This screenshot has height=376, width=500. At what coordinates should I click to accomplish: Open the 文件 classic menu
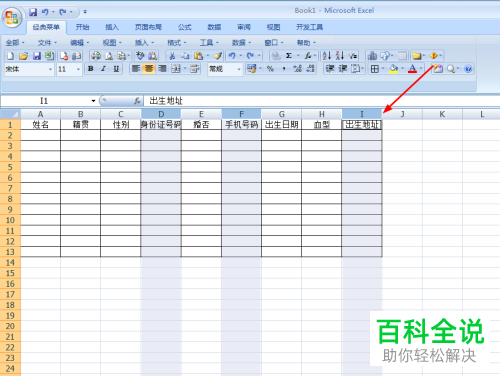47,43
